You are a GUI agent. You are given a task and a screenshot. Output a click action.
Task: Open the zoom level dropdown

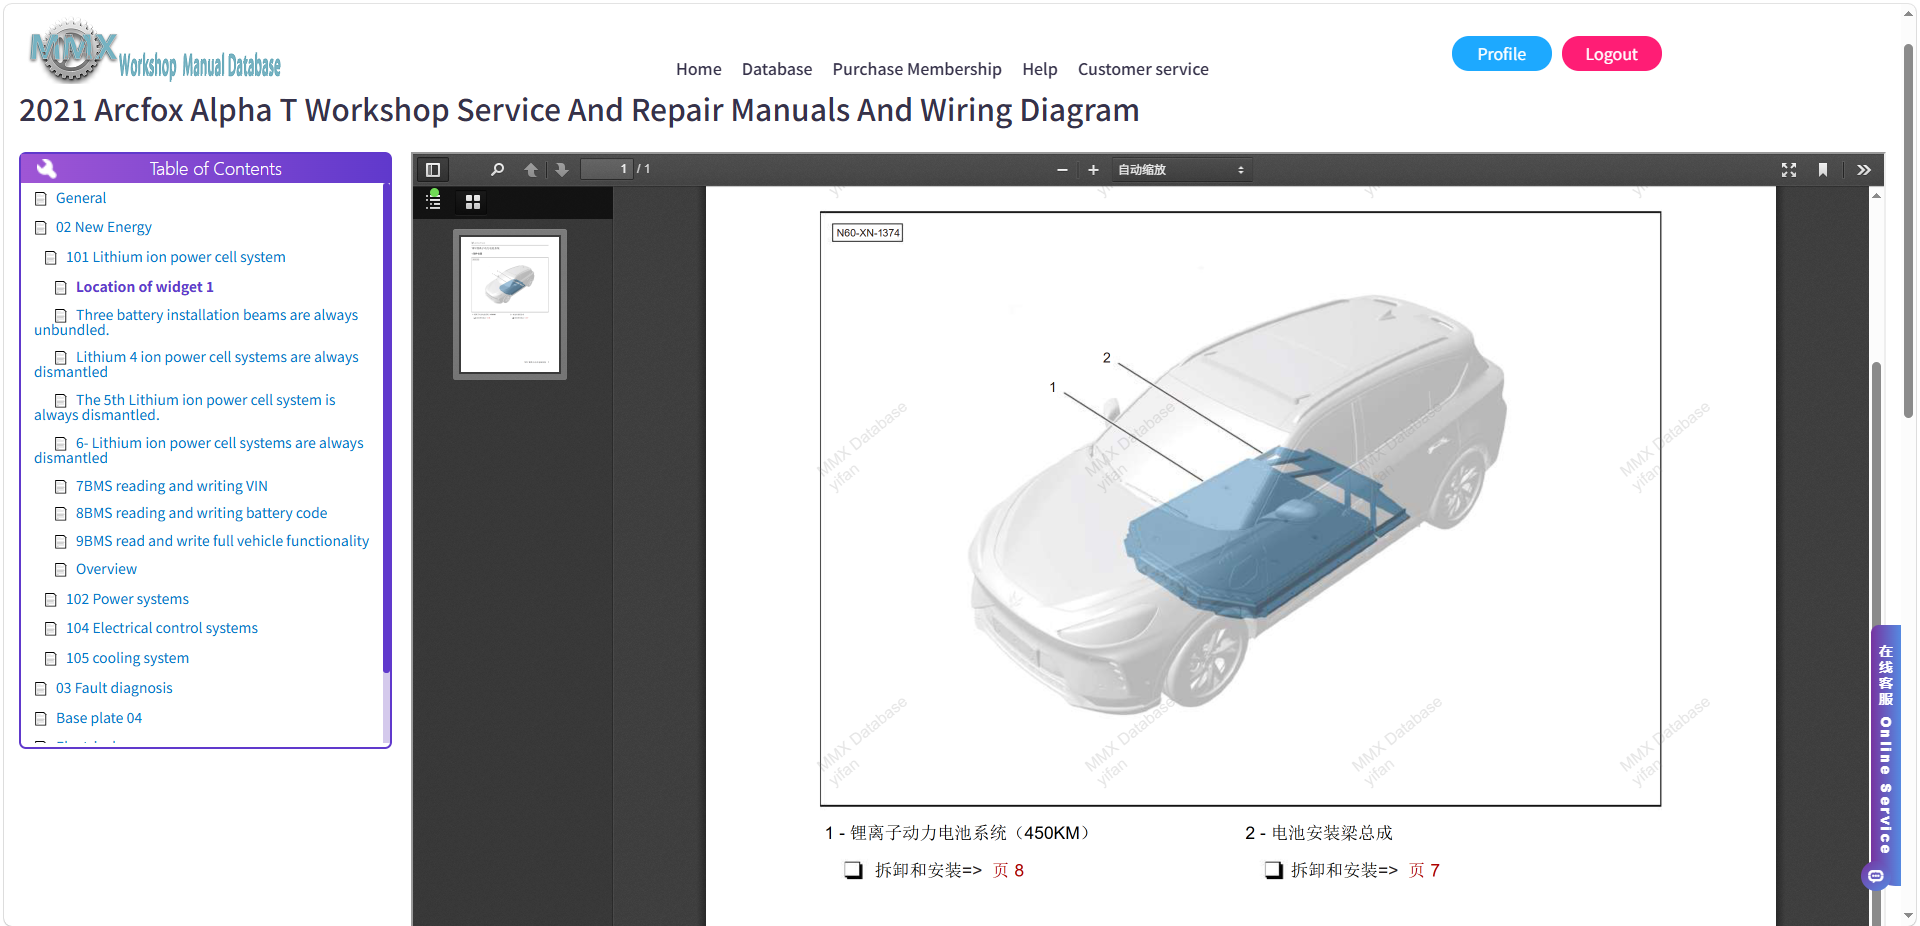(1181, 170)
